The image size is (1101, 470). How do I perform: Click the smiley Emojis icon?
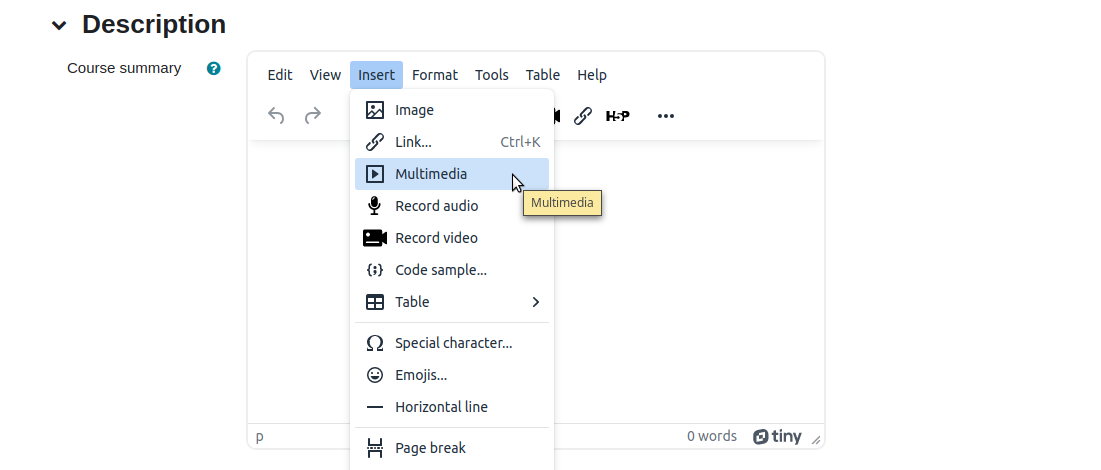coord(375,375)
